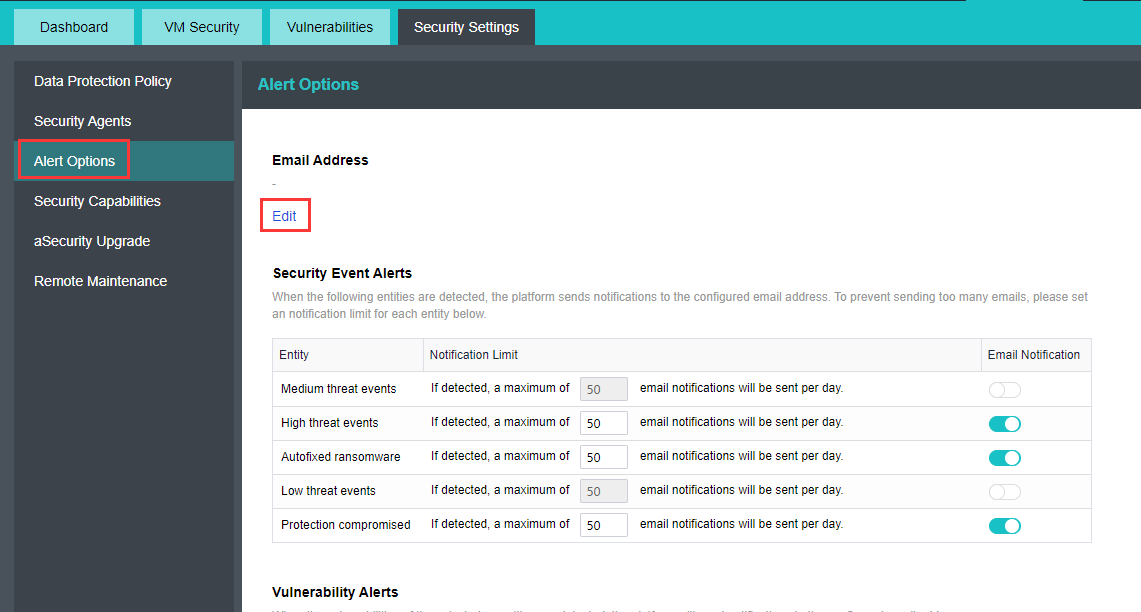Open the Alert Options sidebar entry
Image resolution: width=1141 pixels, height=612 pixels.
pyautogui.click(x=75, y=160)
